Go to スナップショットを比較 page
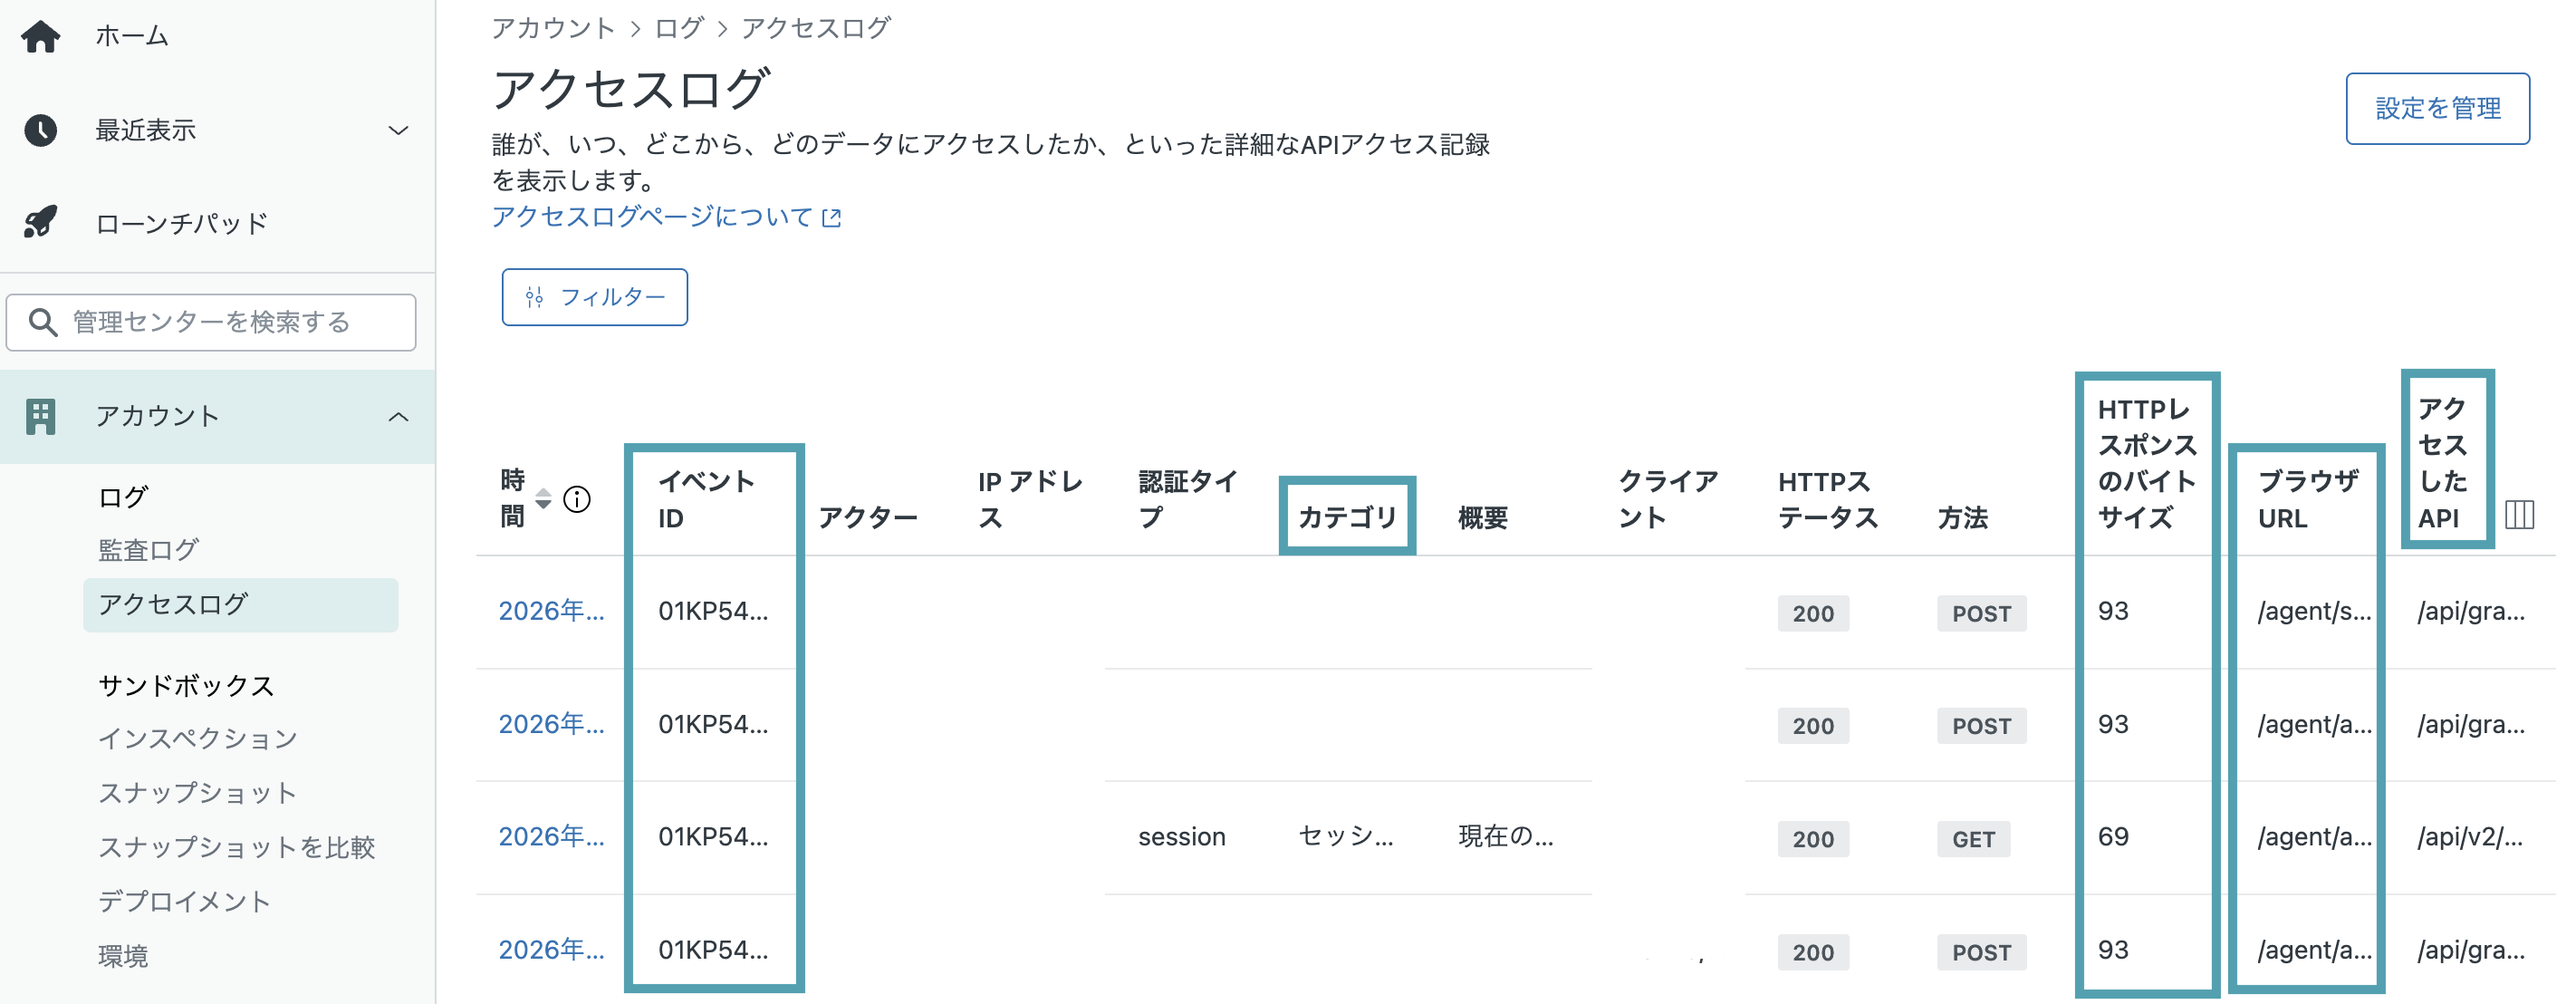This screenshot has width=2576, height=1004. (236, 847)
